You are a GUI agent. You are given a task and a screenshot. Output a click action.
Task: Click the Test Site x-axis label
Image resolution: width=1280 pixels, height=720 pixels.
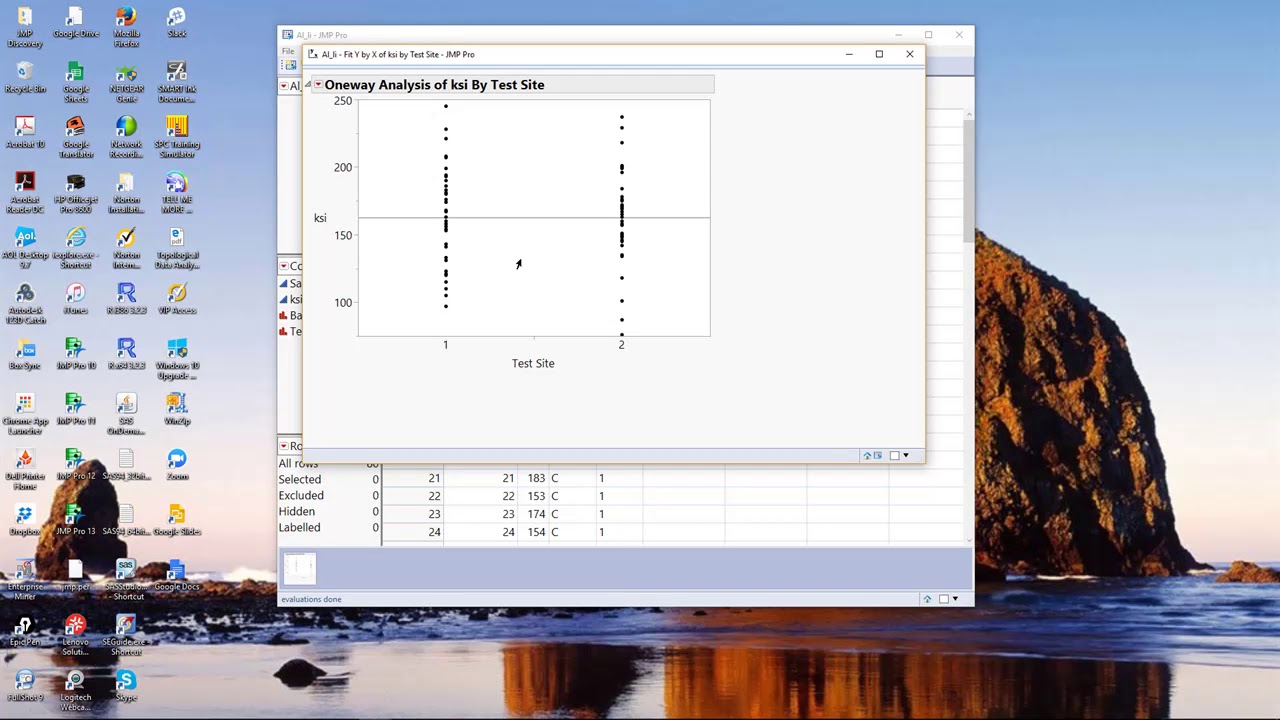pos(533,363)
